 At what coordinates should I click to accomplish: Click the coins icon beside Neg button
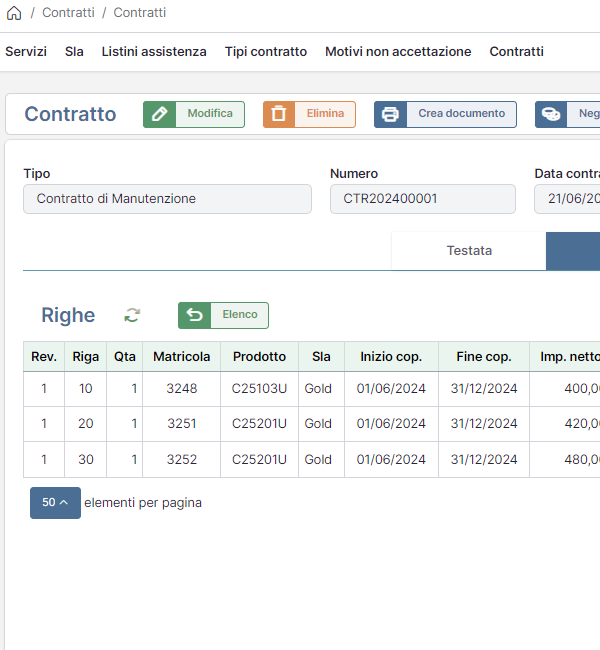tap(551, 114)
